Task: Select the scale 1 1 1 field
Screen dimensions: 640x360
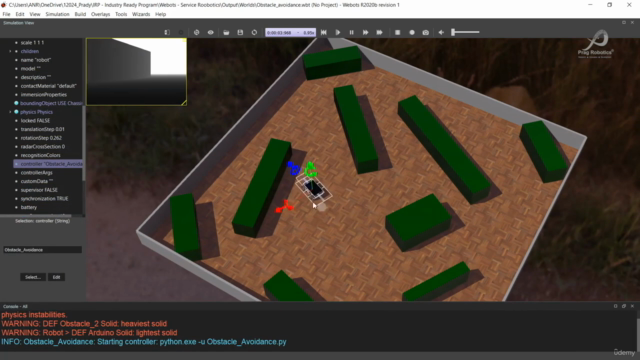Action: click(32, 42)
